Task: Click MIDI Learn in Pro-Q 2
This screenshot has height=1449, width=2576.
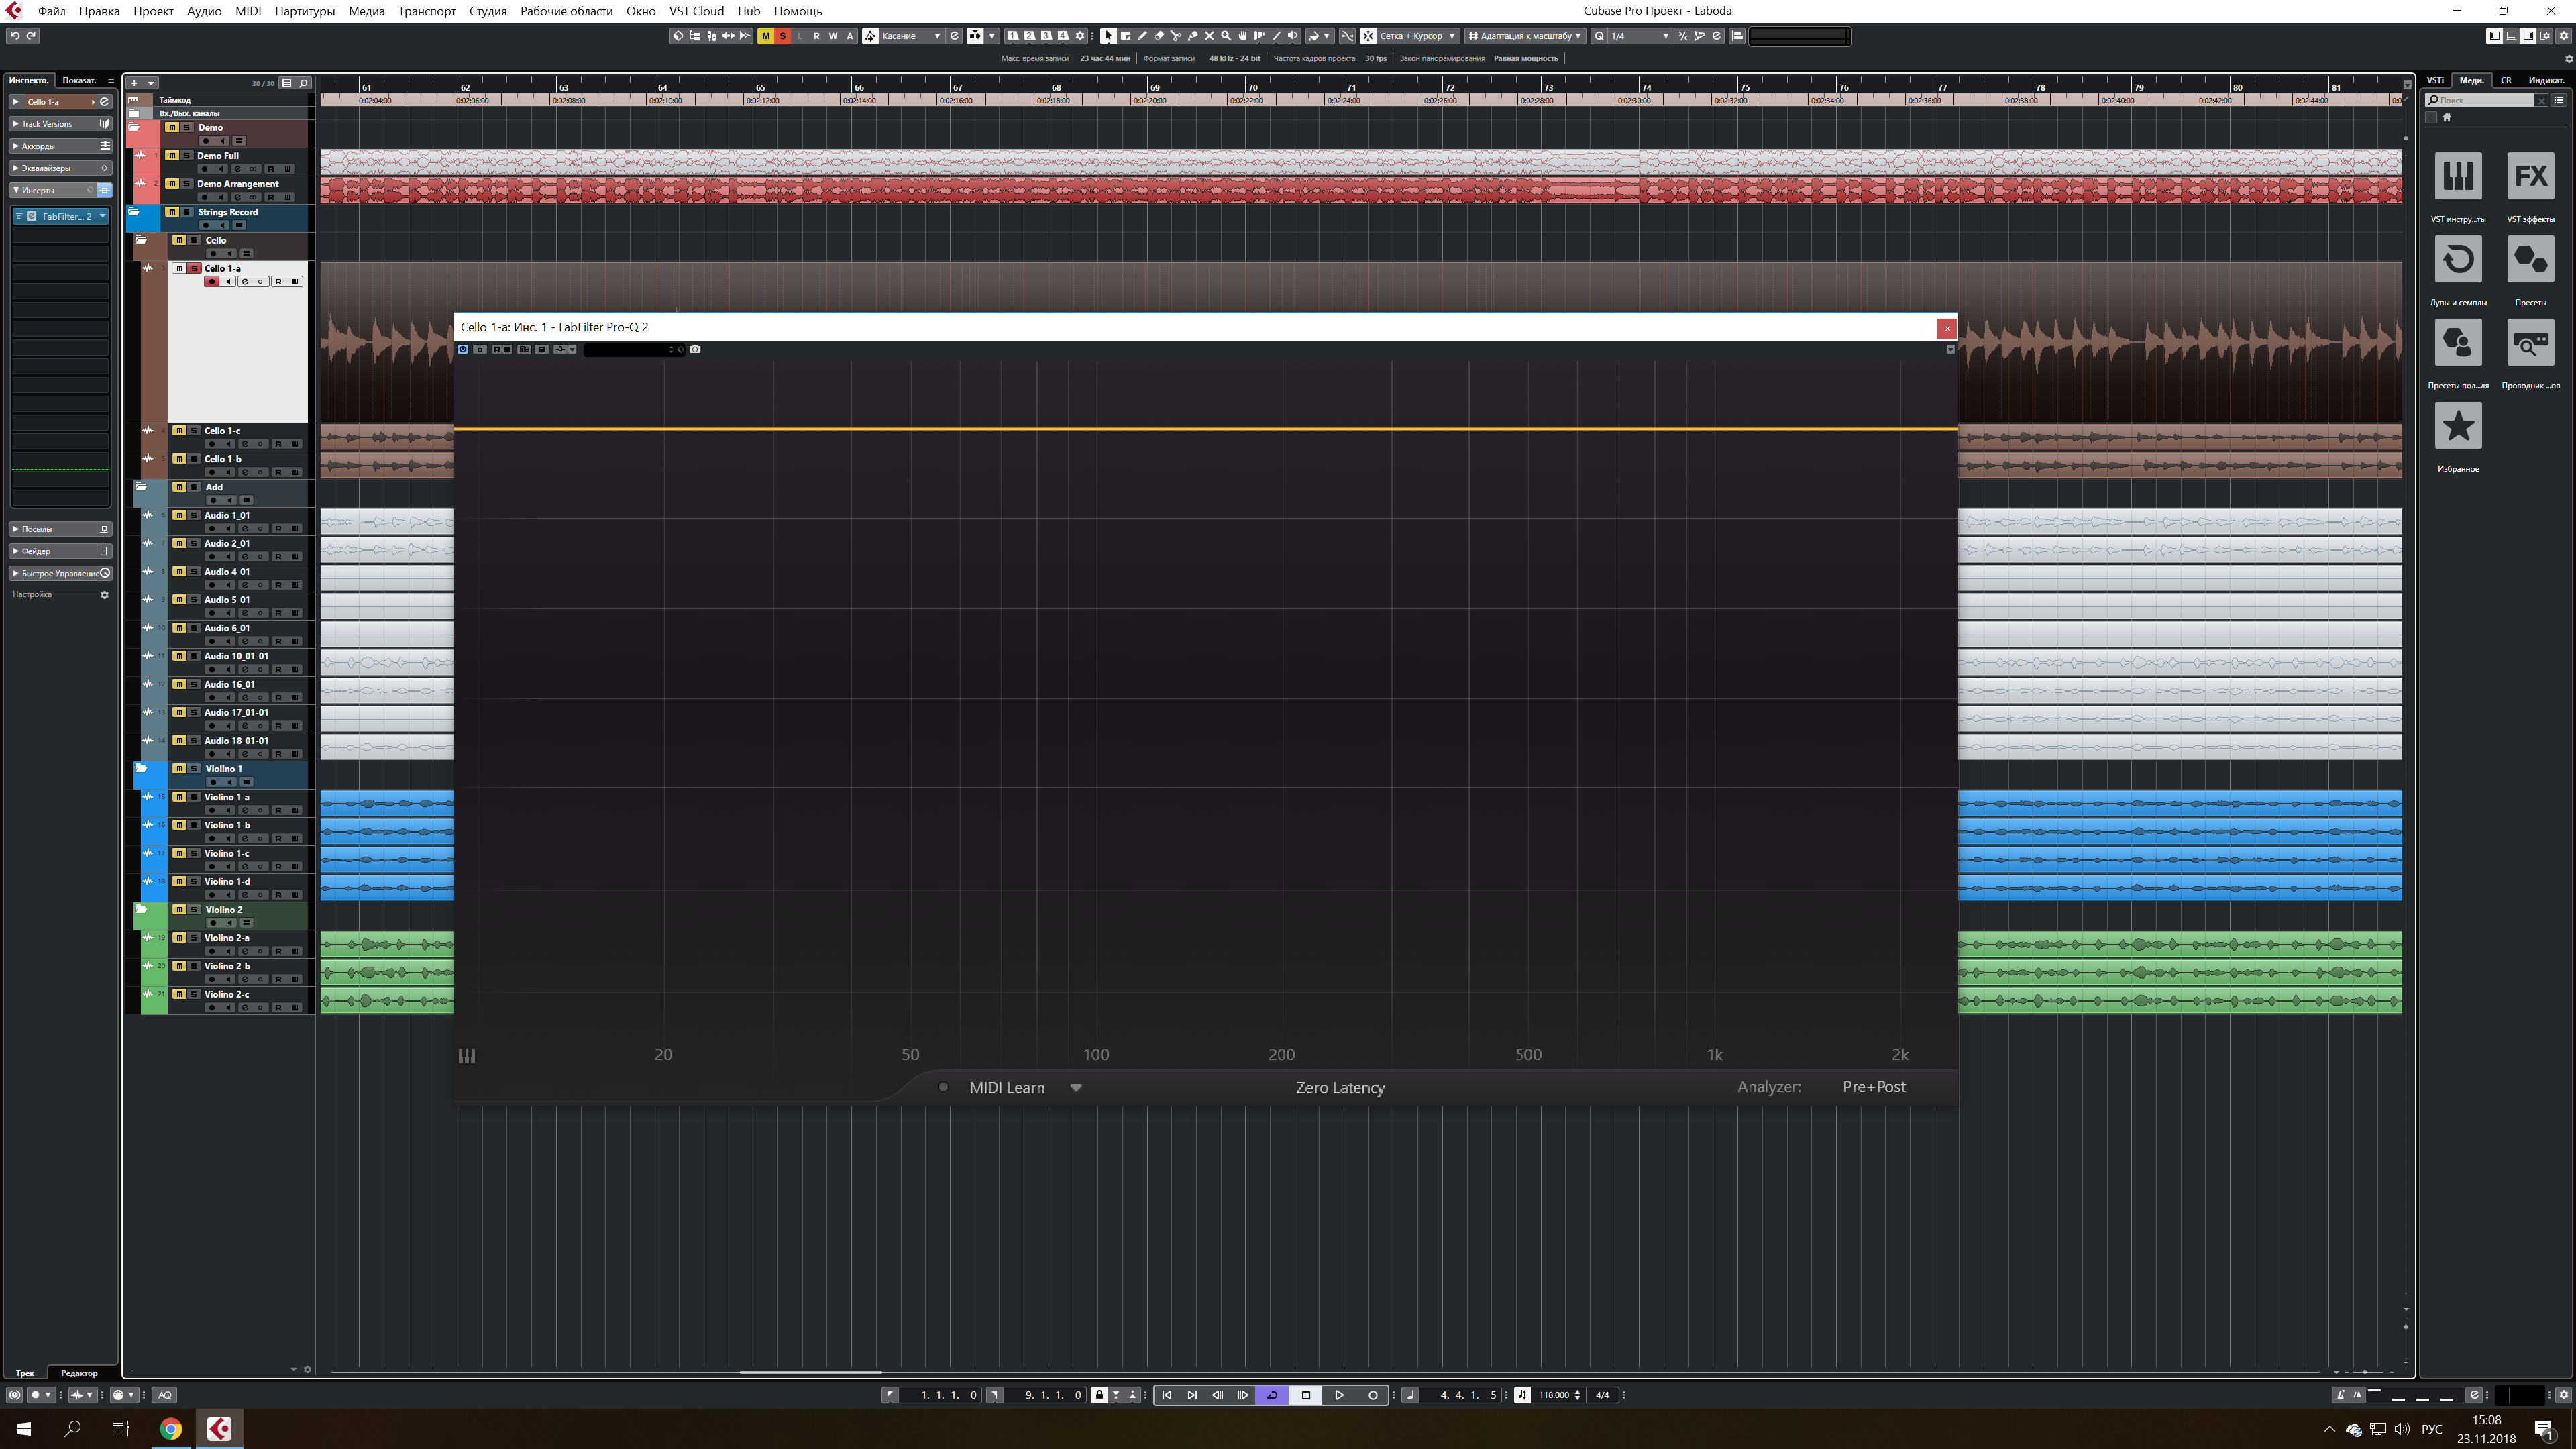Action: tap(1006, 1088)
